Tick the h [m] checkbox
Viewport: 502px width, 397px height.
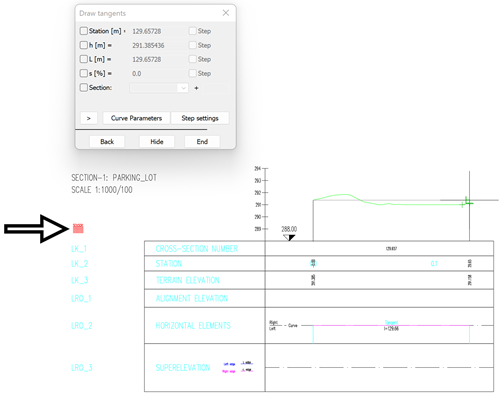tap(84, 45)
